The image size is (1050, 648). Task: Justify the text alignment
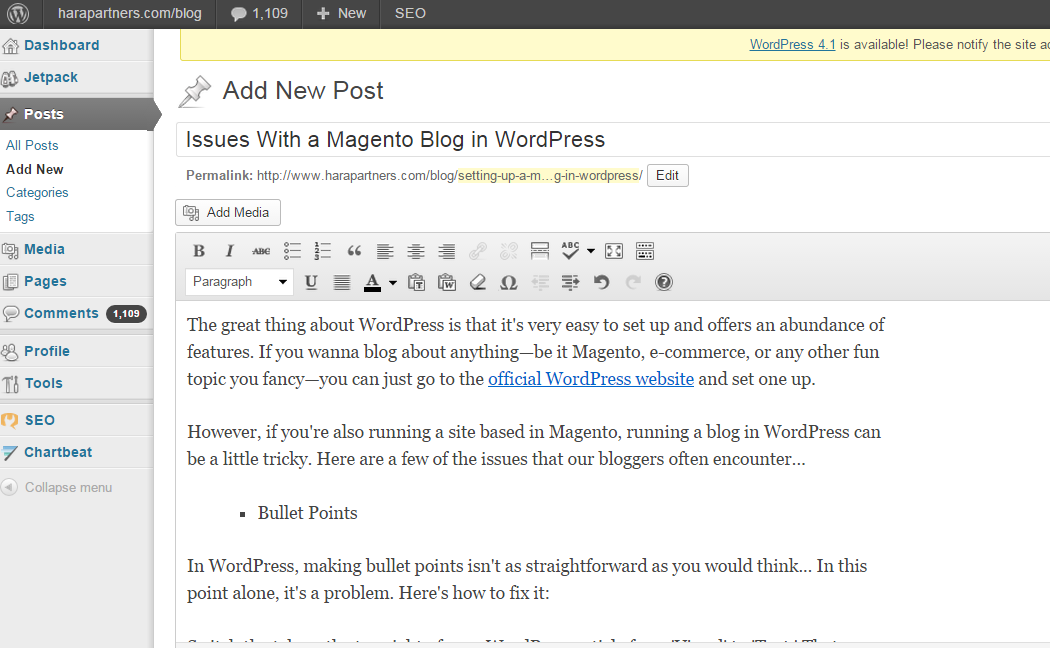(x=342, y=282)
